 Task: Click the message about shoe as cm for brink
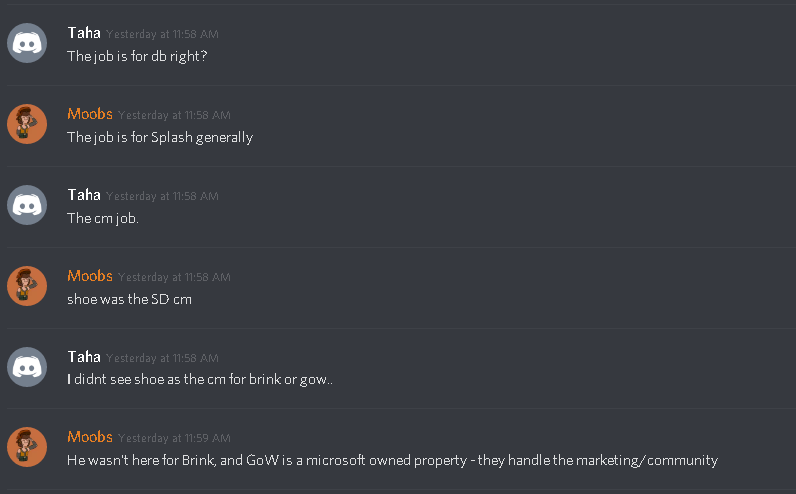pos(200,380)
